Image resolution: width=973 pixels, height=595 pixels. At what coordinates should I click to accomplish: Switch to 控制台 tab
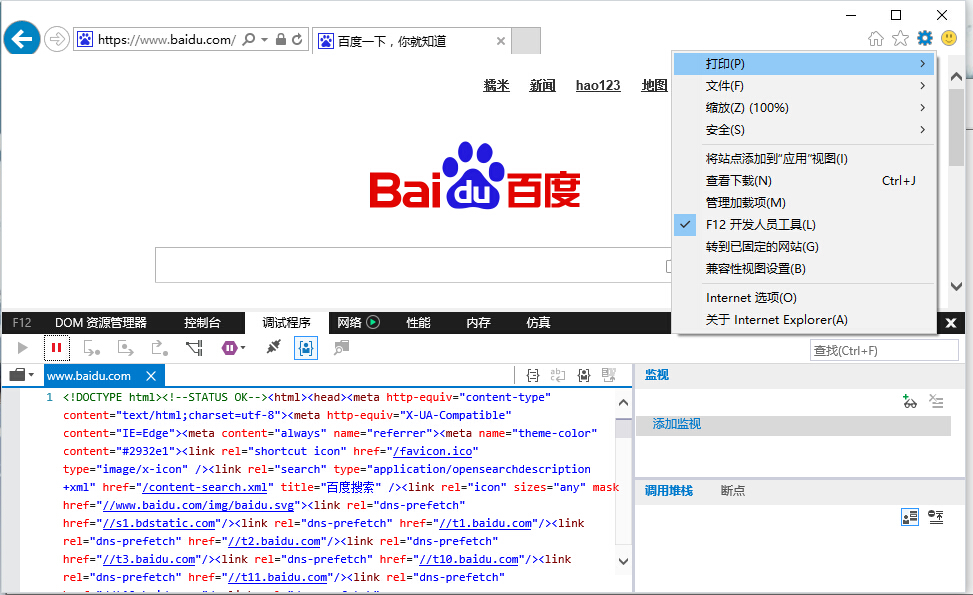point(202,323)
